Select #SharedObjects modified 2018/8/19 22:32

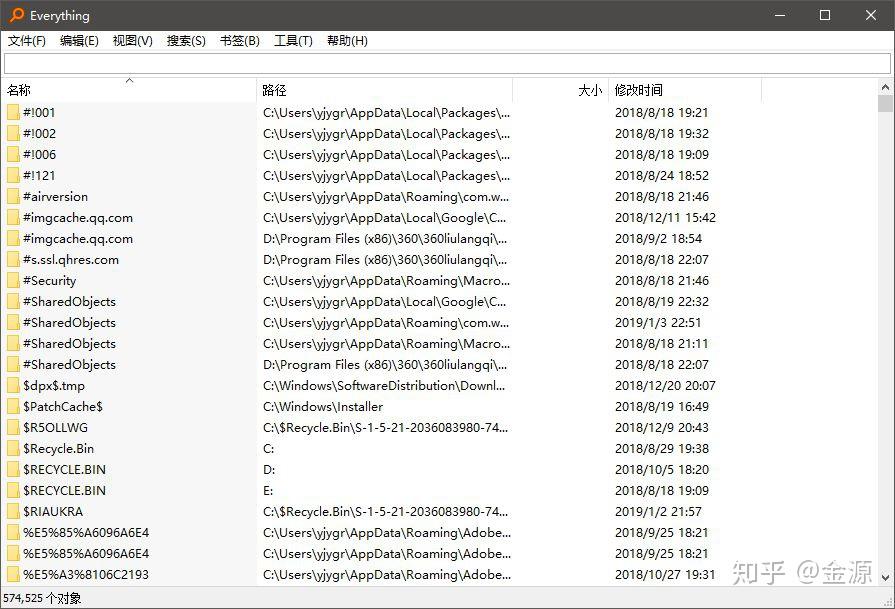tap(69, 301)
